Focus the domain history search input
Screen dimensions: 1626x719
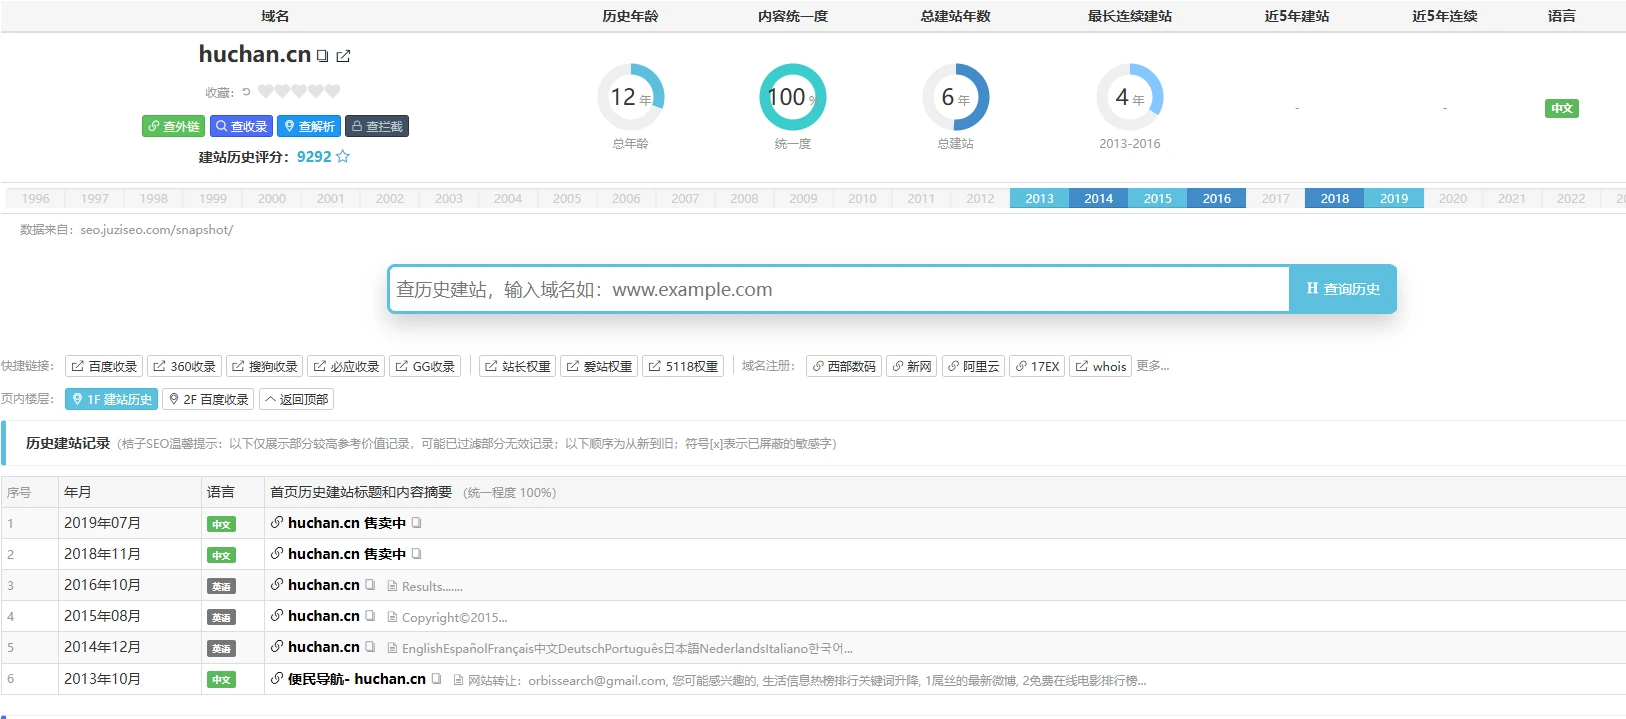[x=838, y=289]
